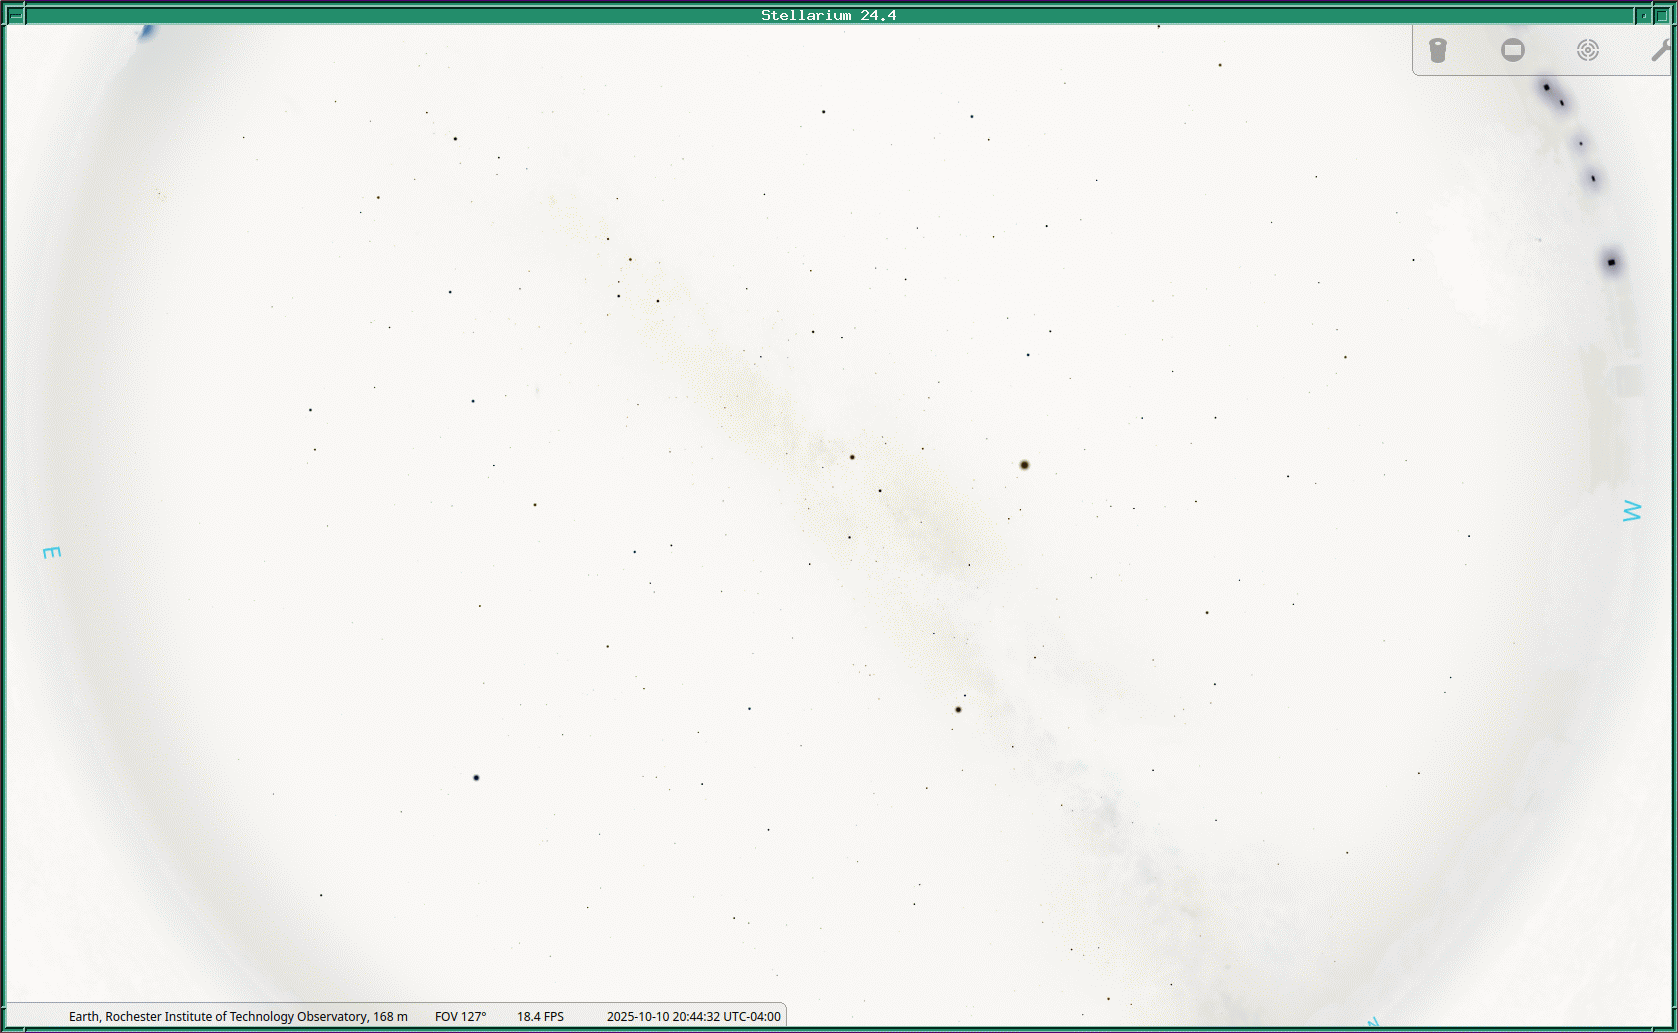
Task: Toggle the Telrad sight icon
Action: (x=1587, y=51)
